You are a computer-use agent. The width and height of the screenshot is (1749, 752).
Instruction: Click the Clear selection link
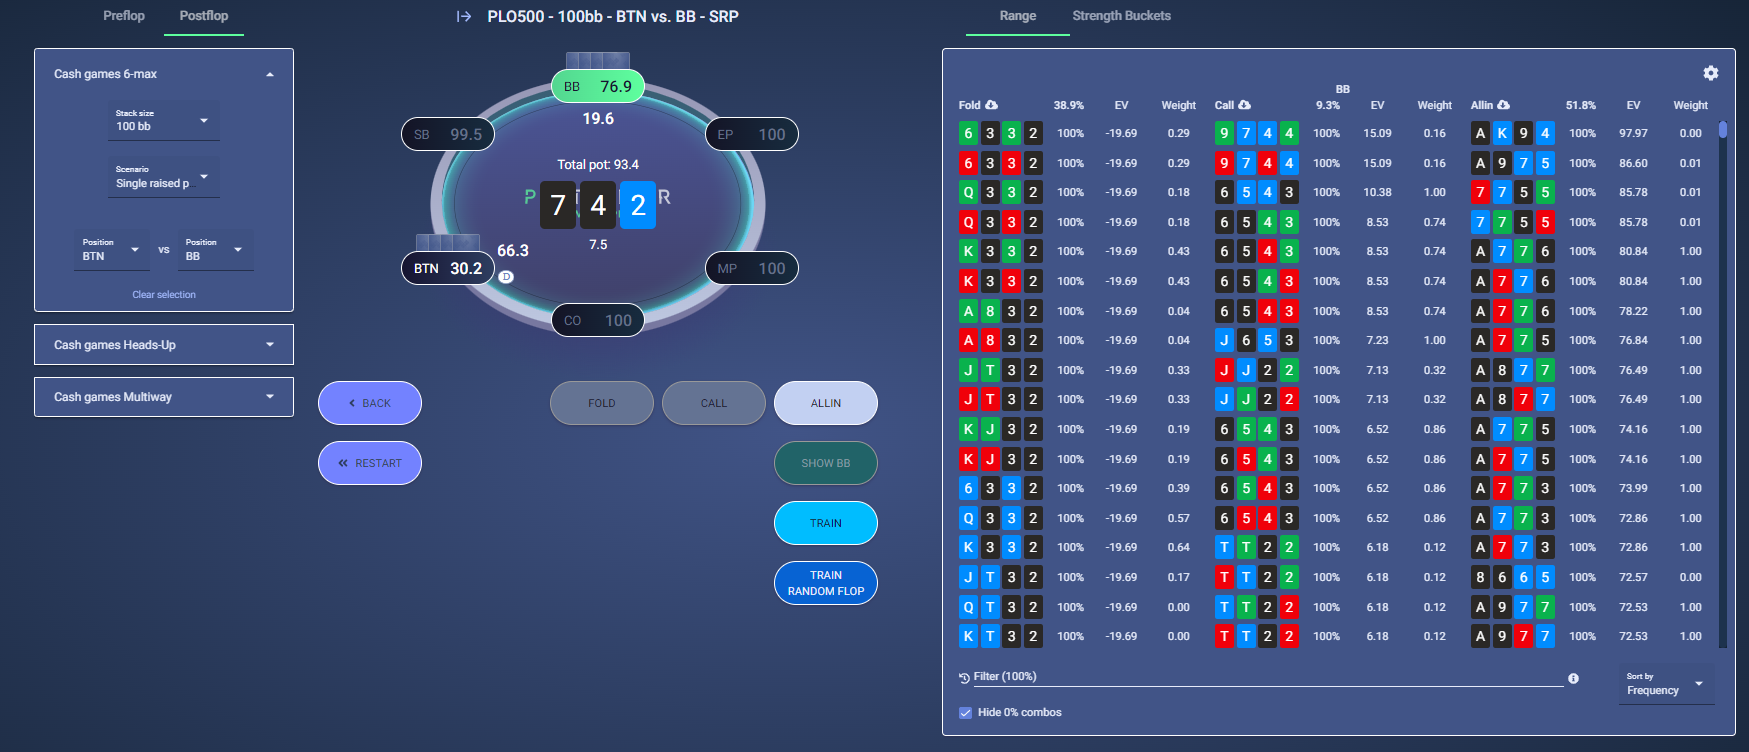click(x=164, y=294)
